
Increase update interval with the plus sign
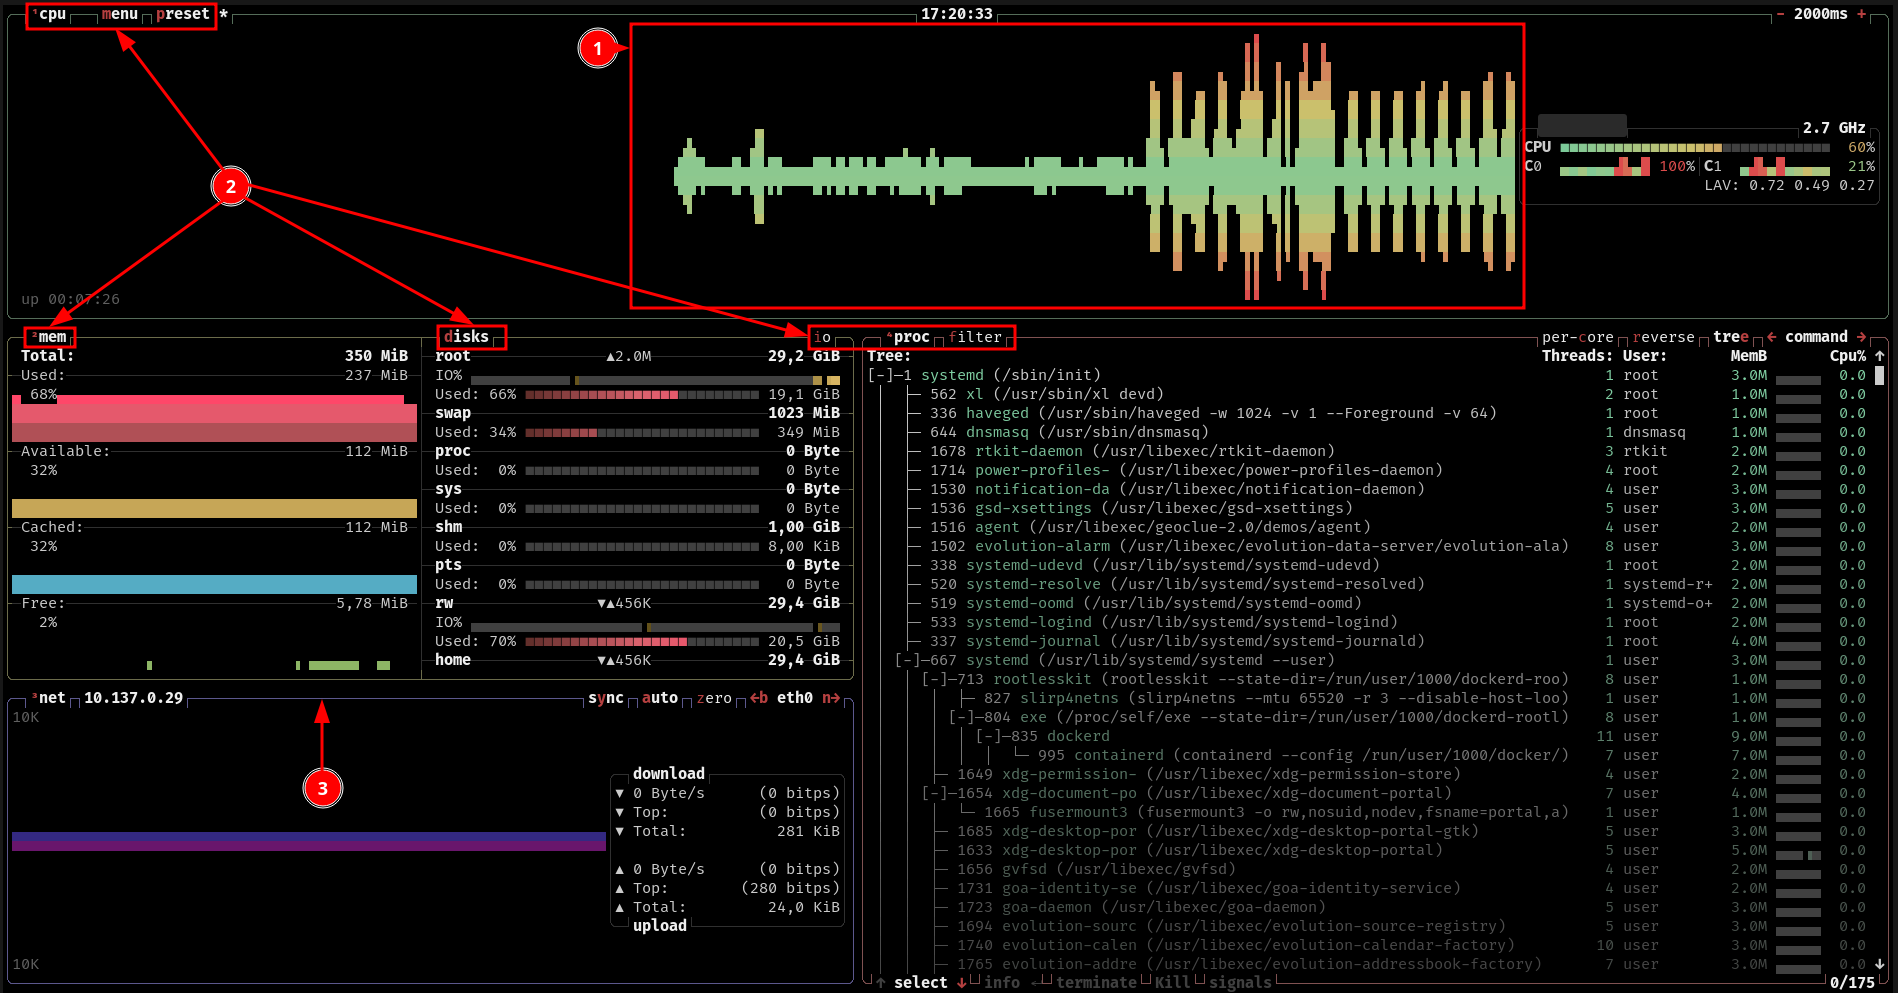click(1861, 14)
